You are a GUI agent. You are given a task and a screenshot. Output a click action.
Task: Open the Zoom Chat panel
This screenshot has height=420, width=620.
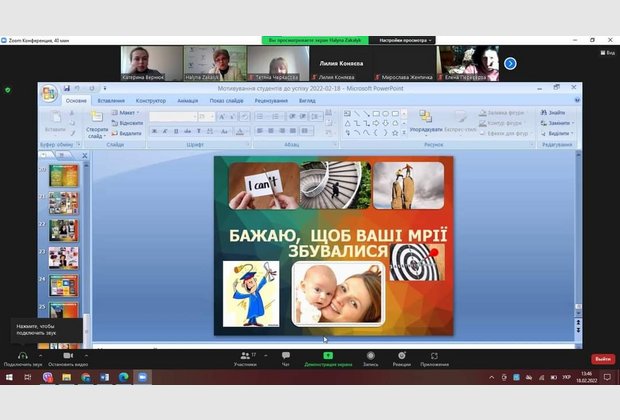pyautogui.click(x=286, y=357)
